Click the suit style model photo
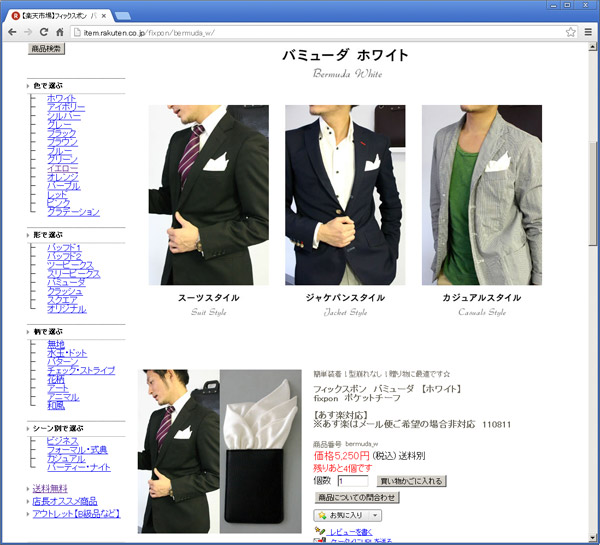This screenshot has height=545, width=600. [209, 195]
